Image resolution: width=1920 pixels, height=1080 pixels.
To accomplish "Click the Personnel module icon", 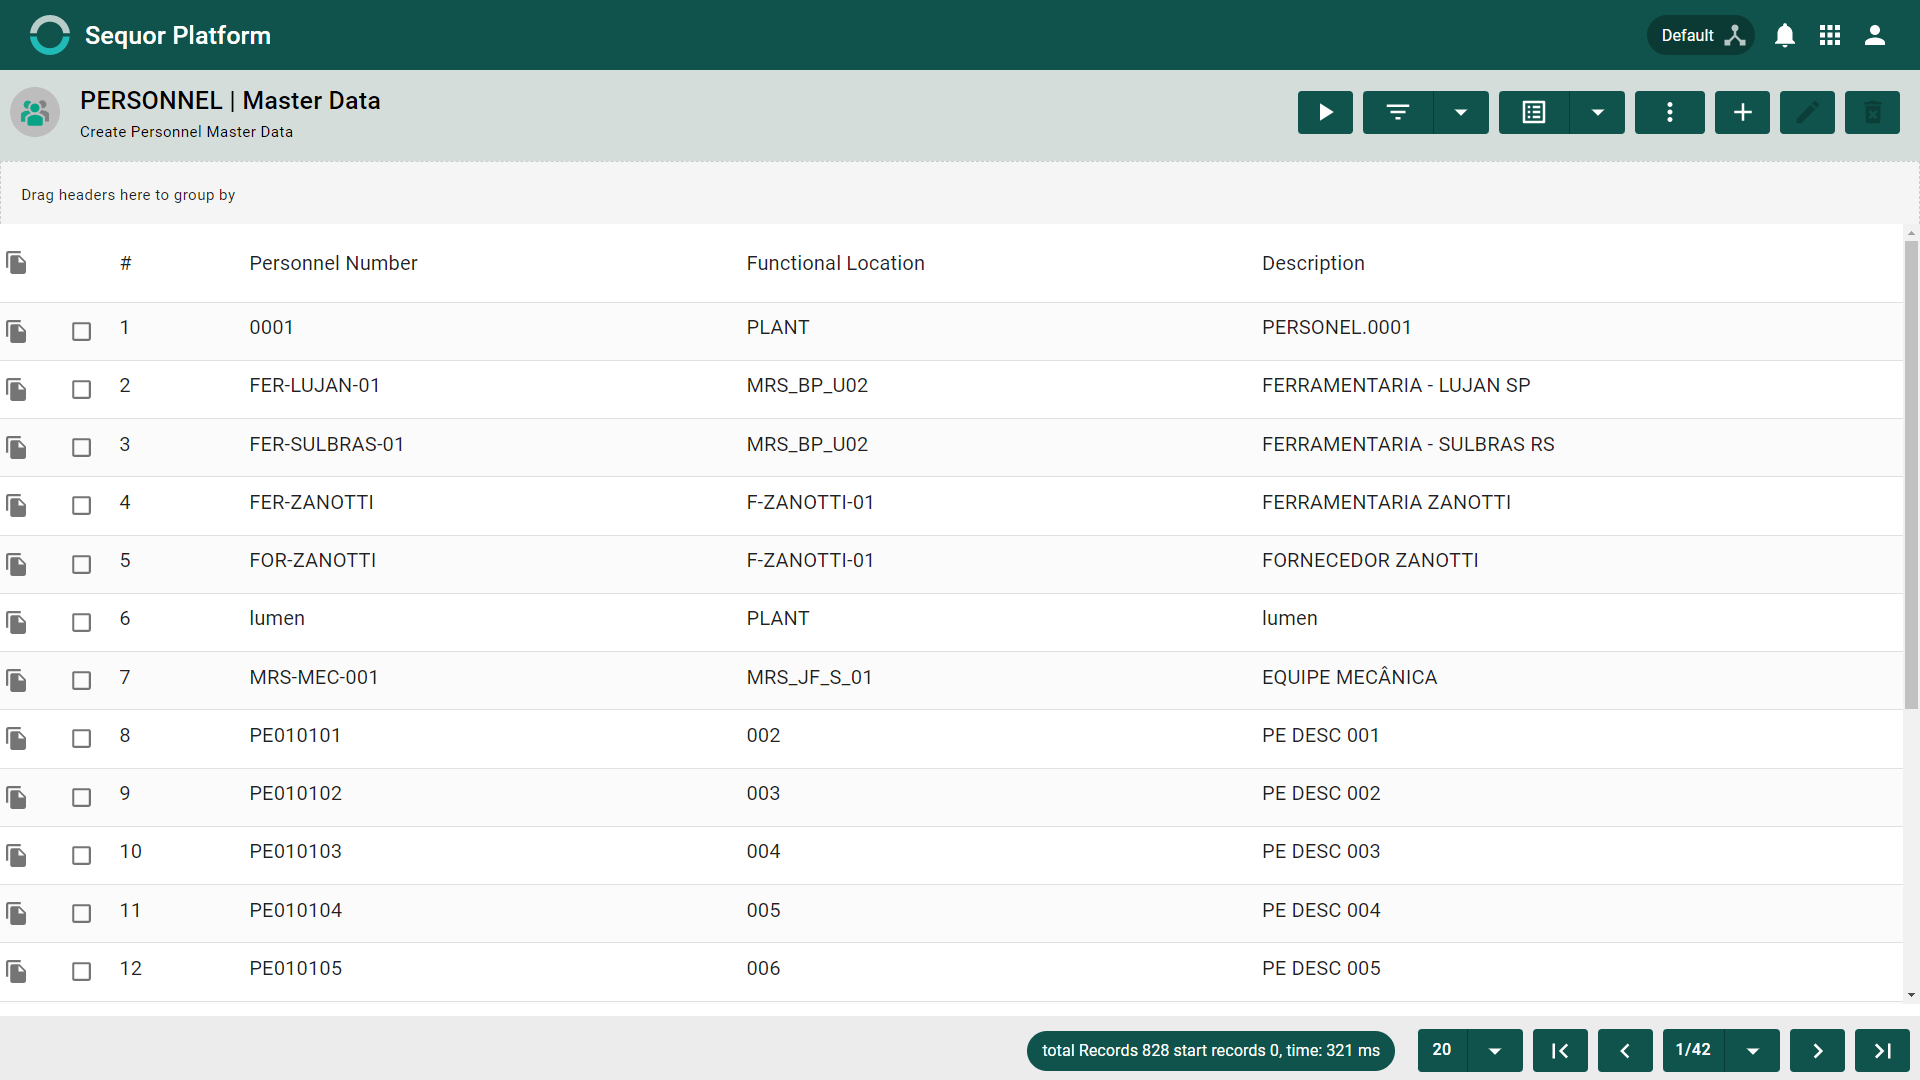I will [x=35, y=112].
